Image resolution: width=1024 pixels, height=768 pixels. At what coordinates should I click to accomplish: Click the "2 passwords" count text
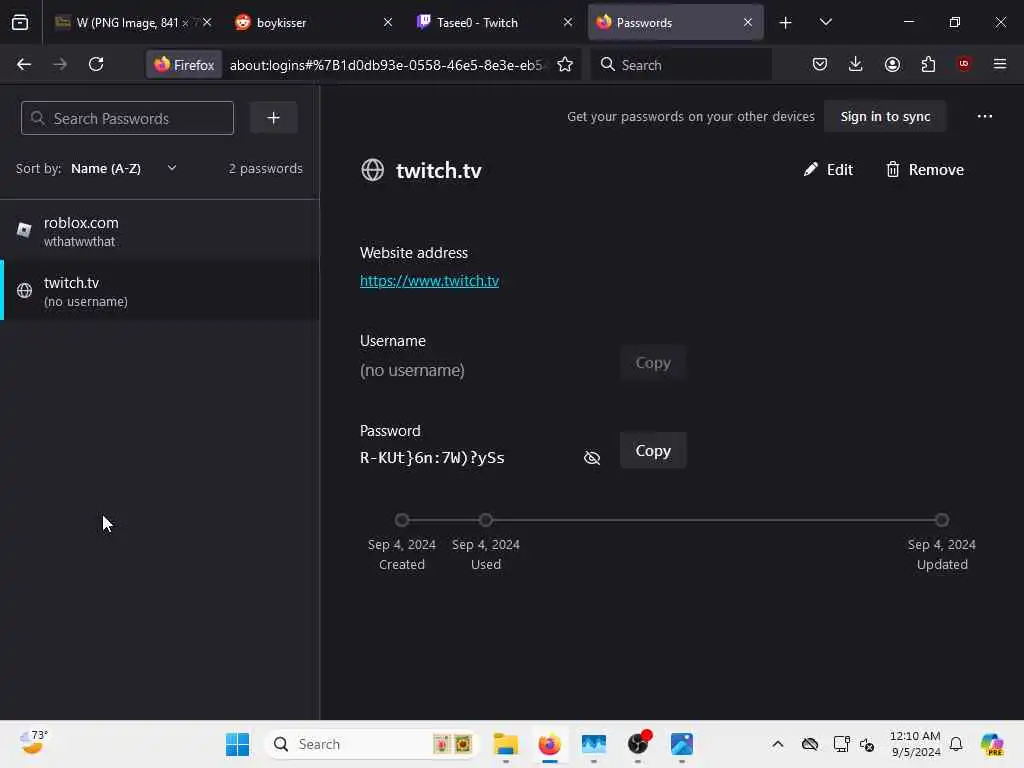(265, 168)
